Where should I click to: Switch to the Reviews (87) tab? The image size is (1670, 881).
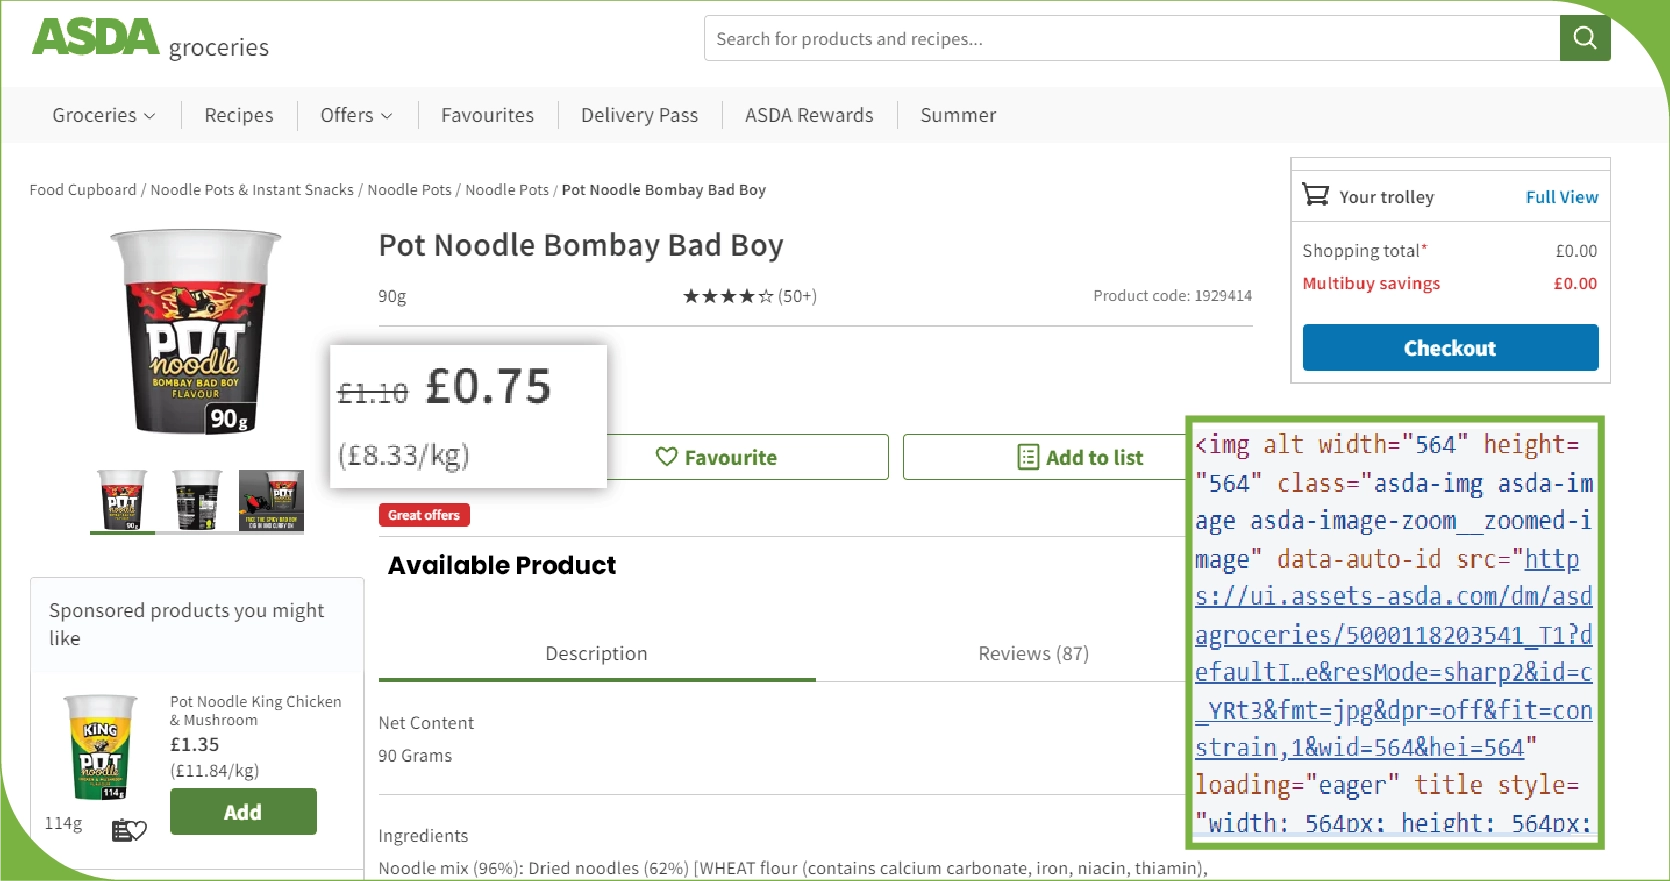(1033, 653)
